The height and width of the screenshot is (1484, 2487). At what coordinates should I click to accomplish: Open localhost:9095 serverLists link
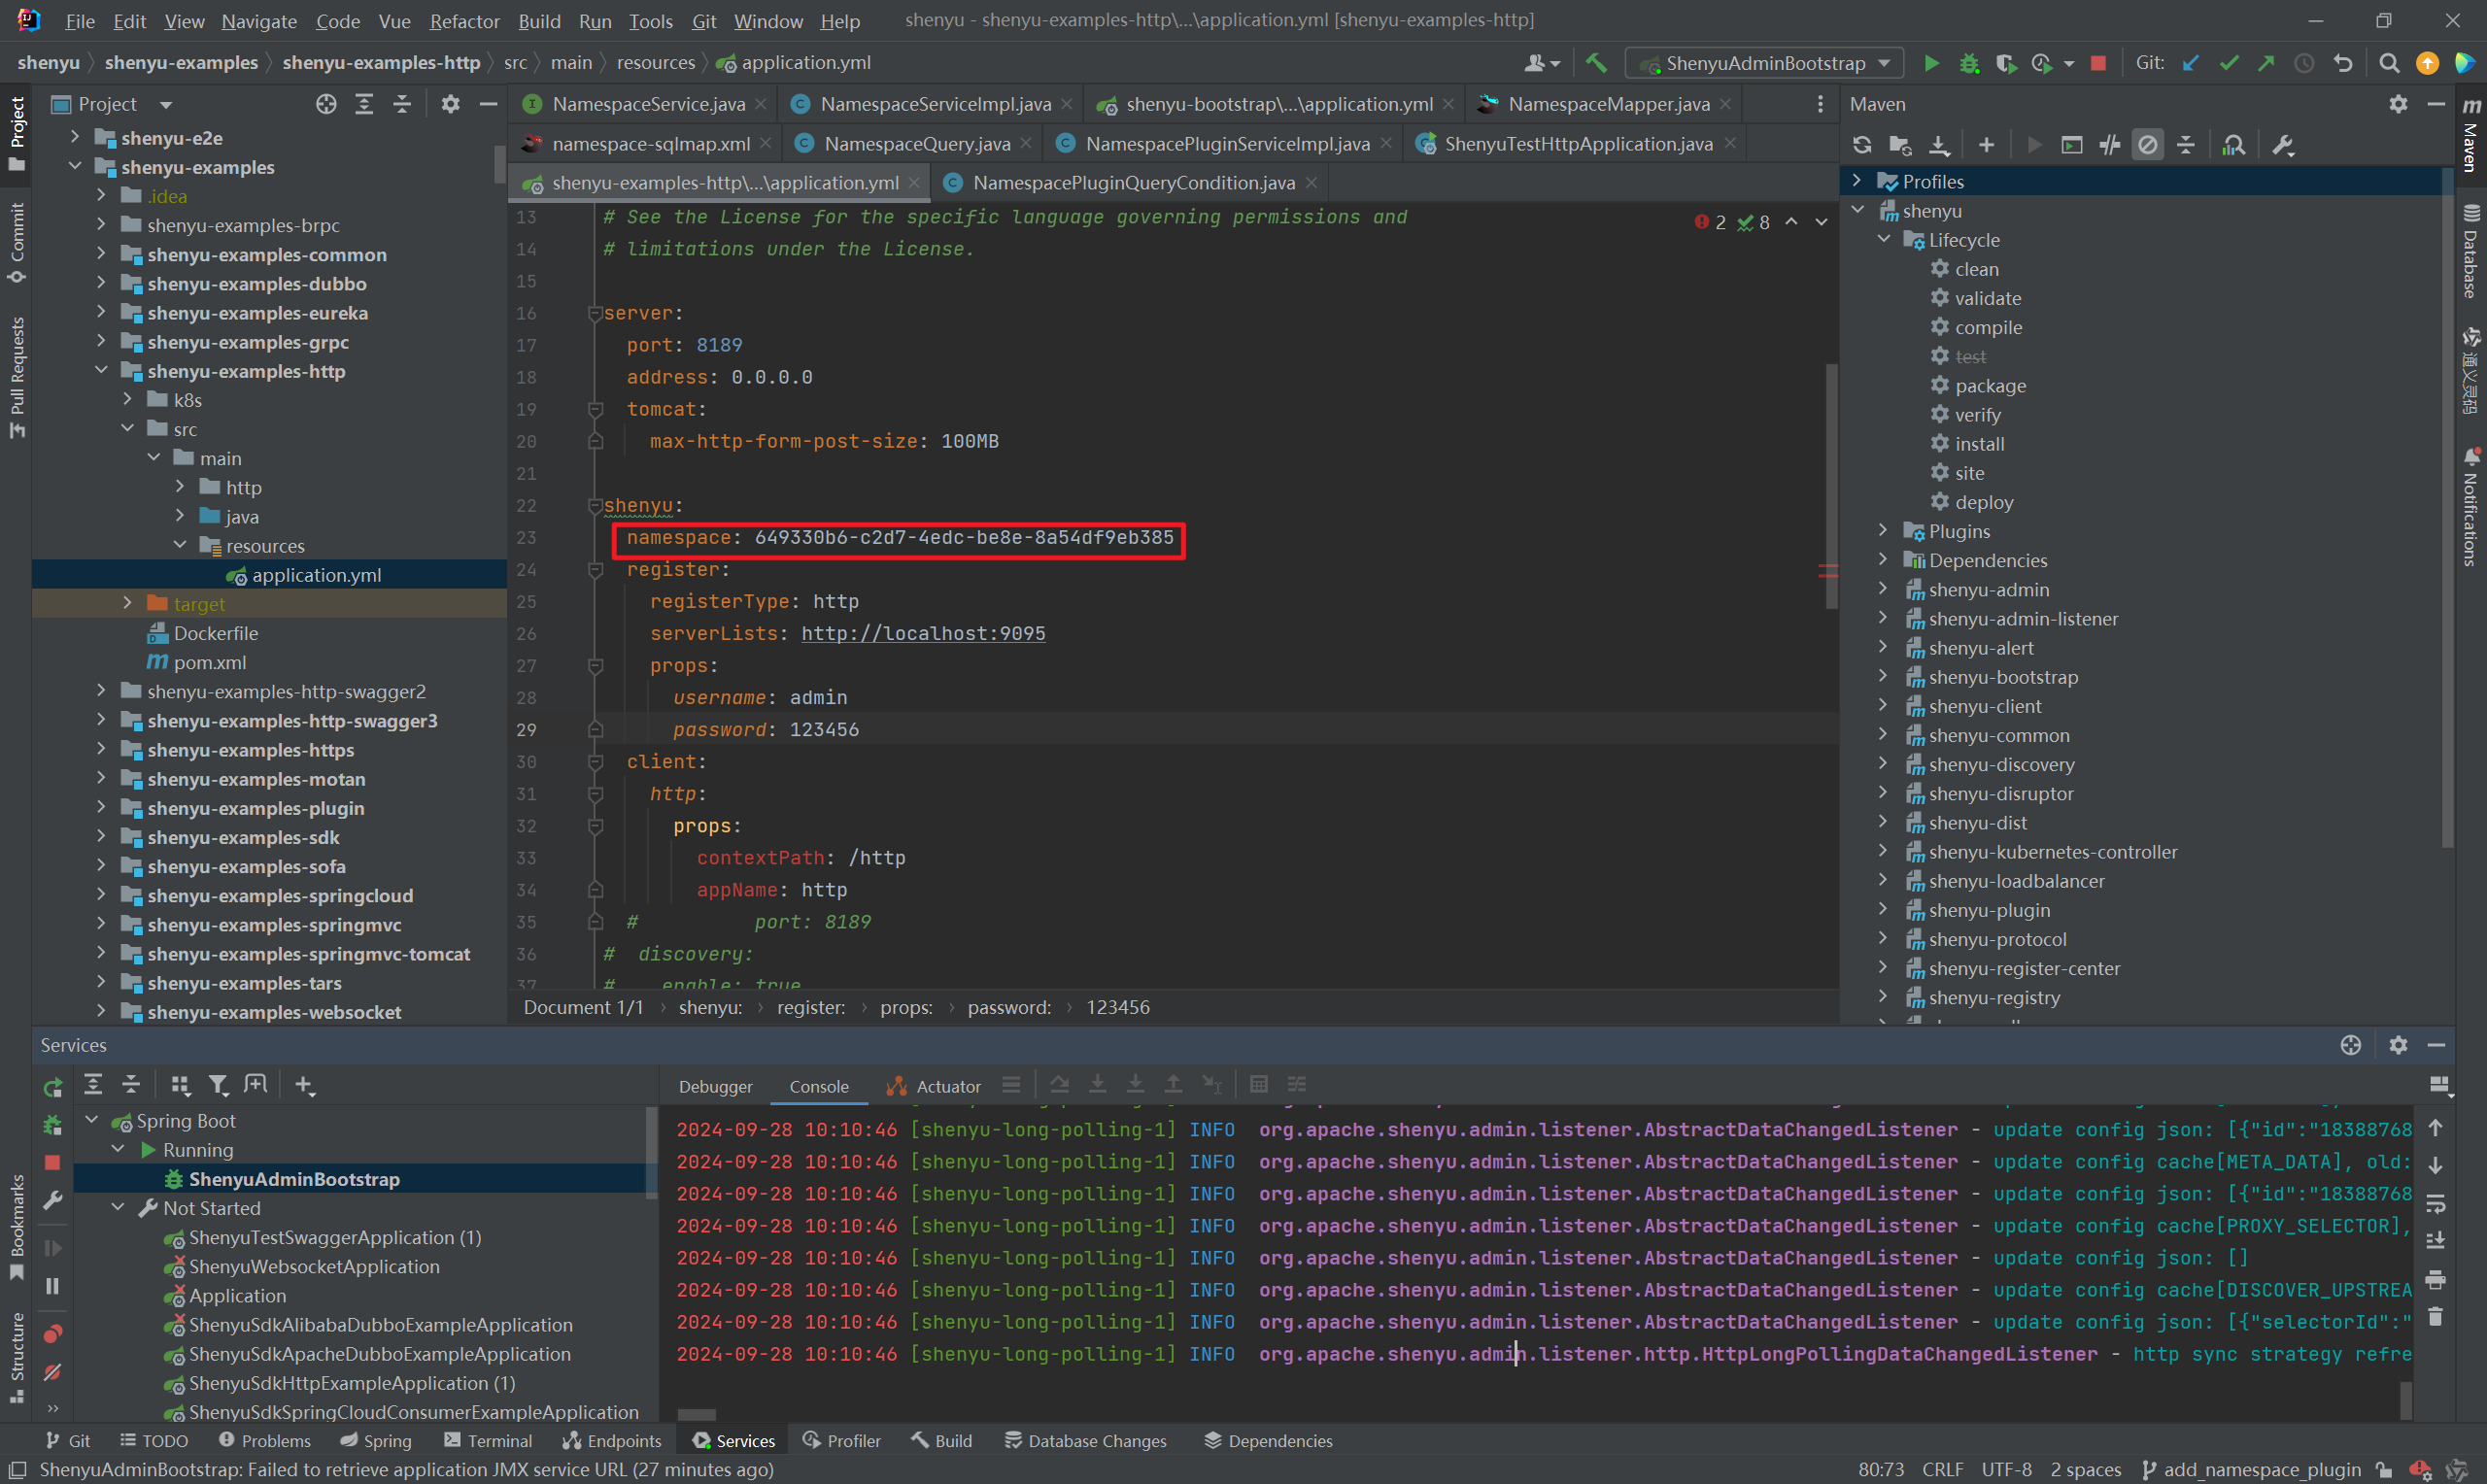pos(922,634)
